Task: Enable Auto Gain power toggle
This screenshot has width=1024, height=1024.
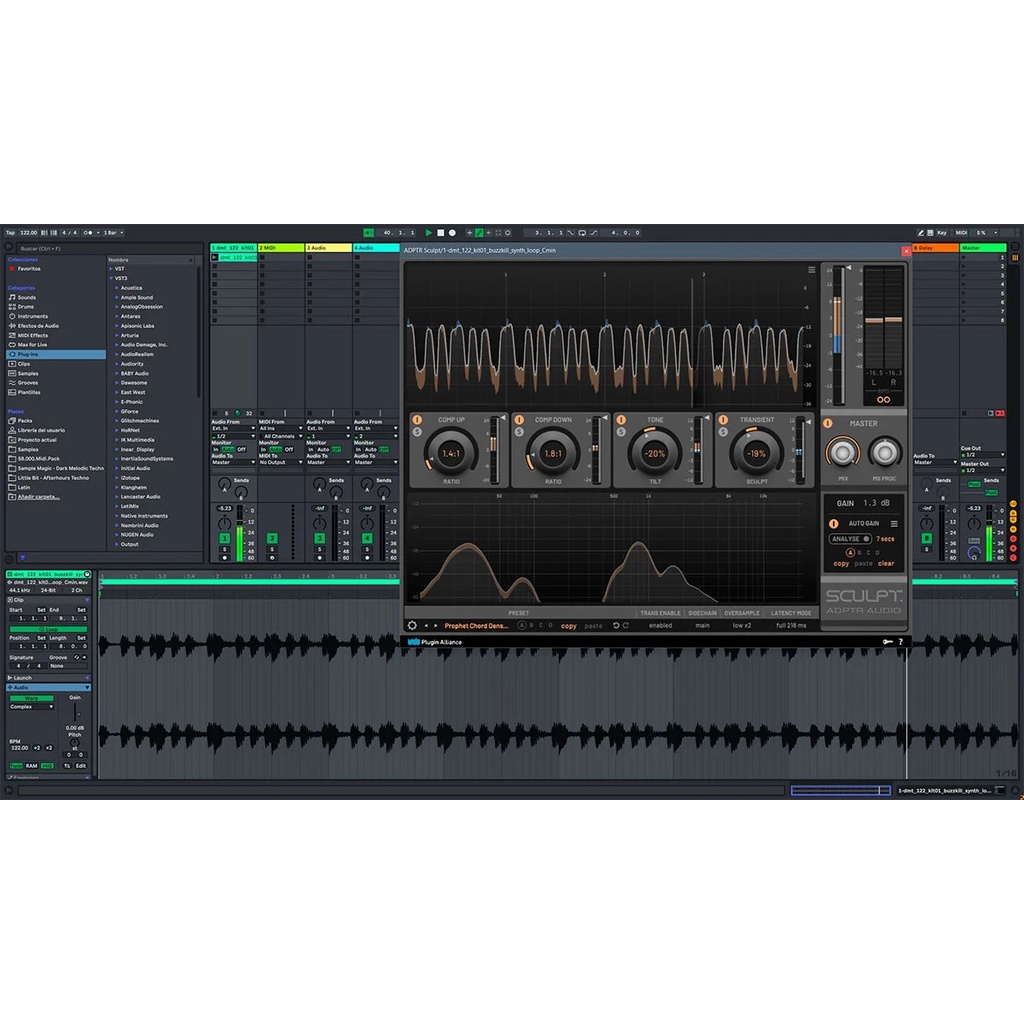Action: point(833,524)
